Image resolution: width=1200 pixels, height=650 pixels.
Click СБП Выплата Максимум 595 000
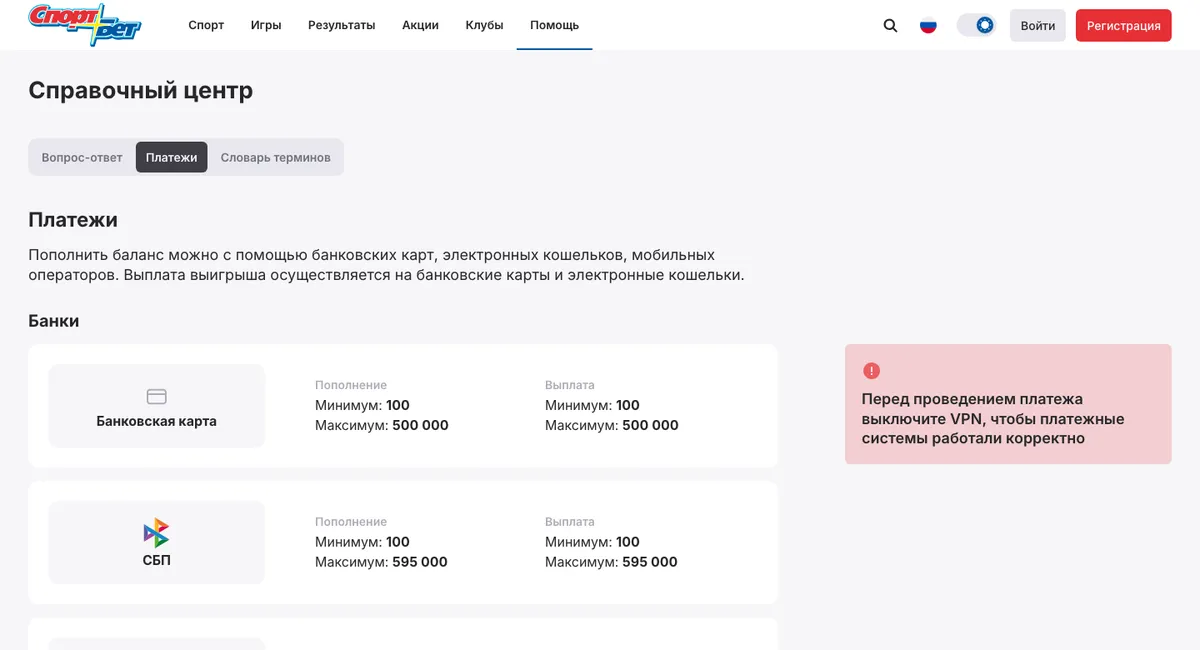(611, 562)
